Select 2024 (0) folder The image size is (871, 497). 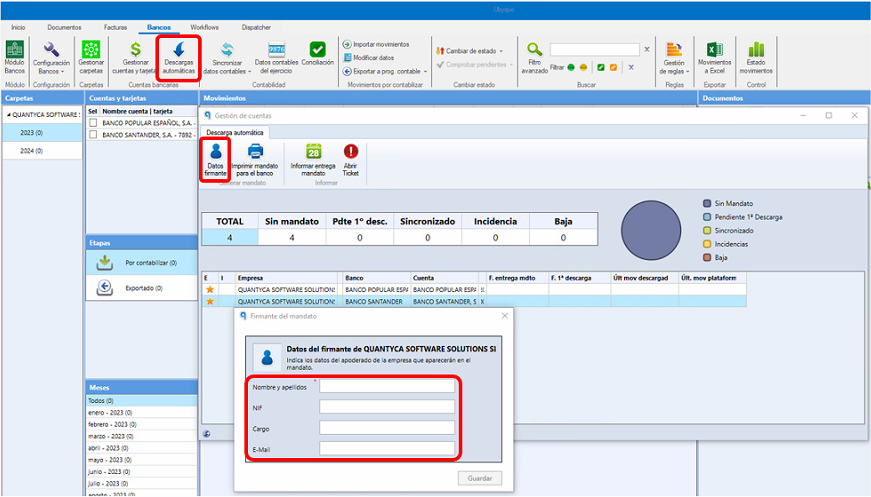click(x=42, y=150)
